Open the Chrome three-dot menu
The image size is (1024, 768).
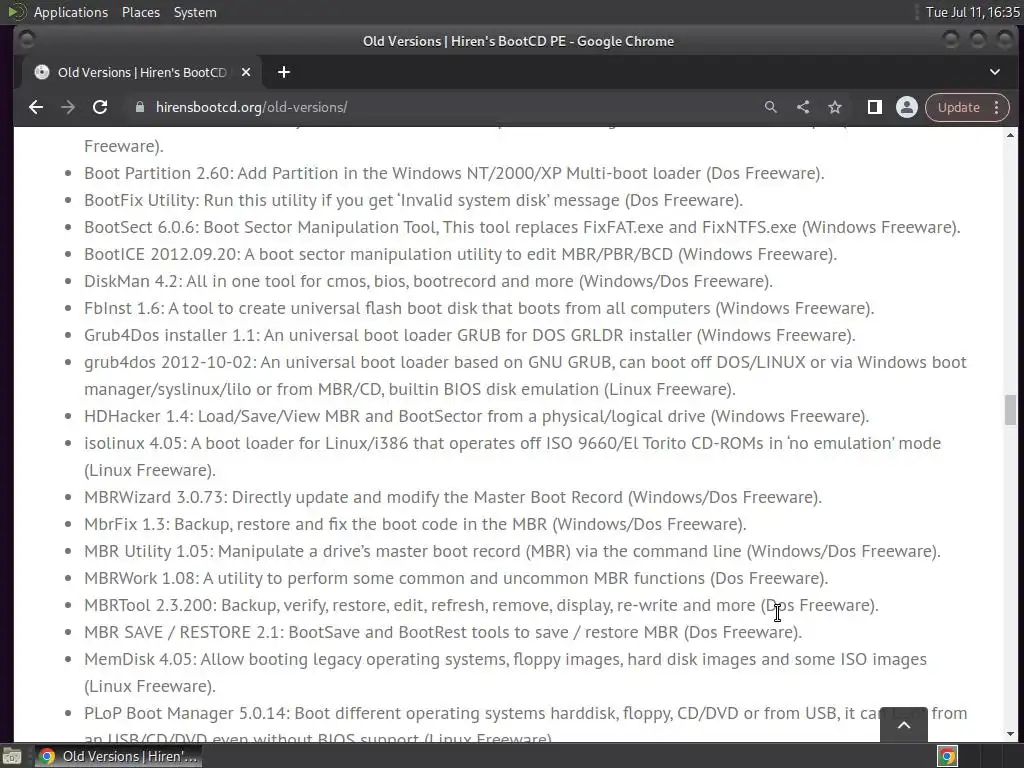(x=997, y=107)
